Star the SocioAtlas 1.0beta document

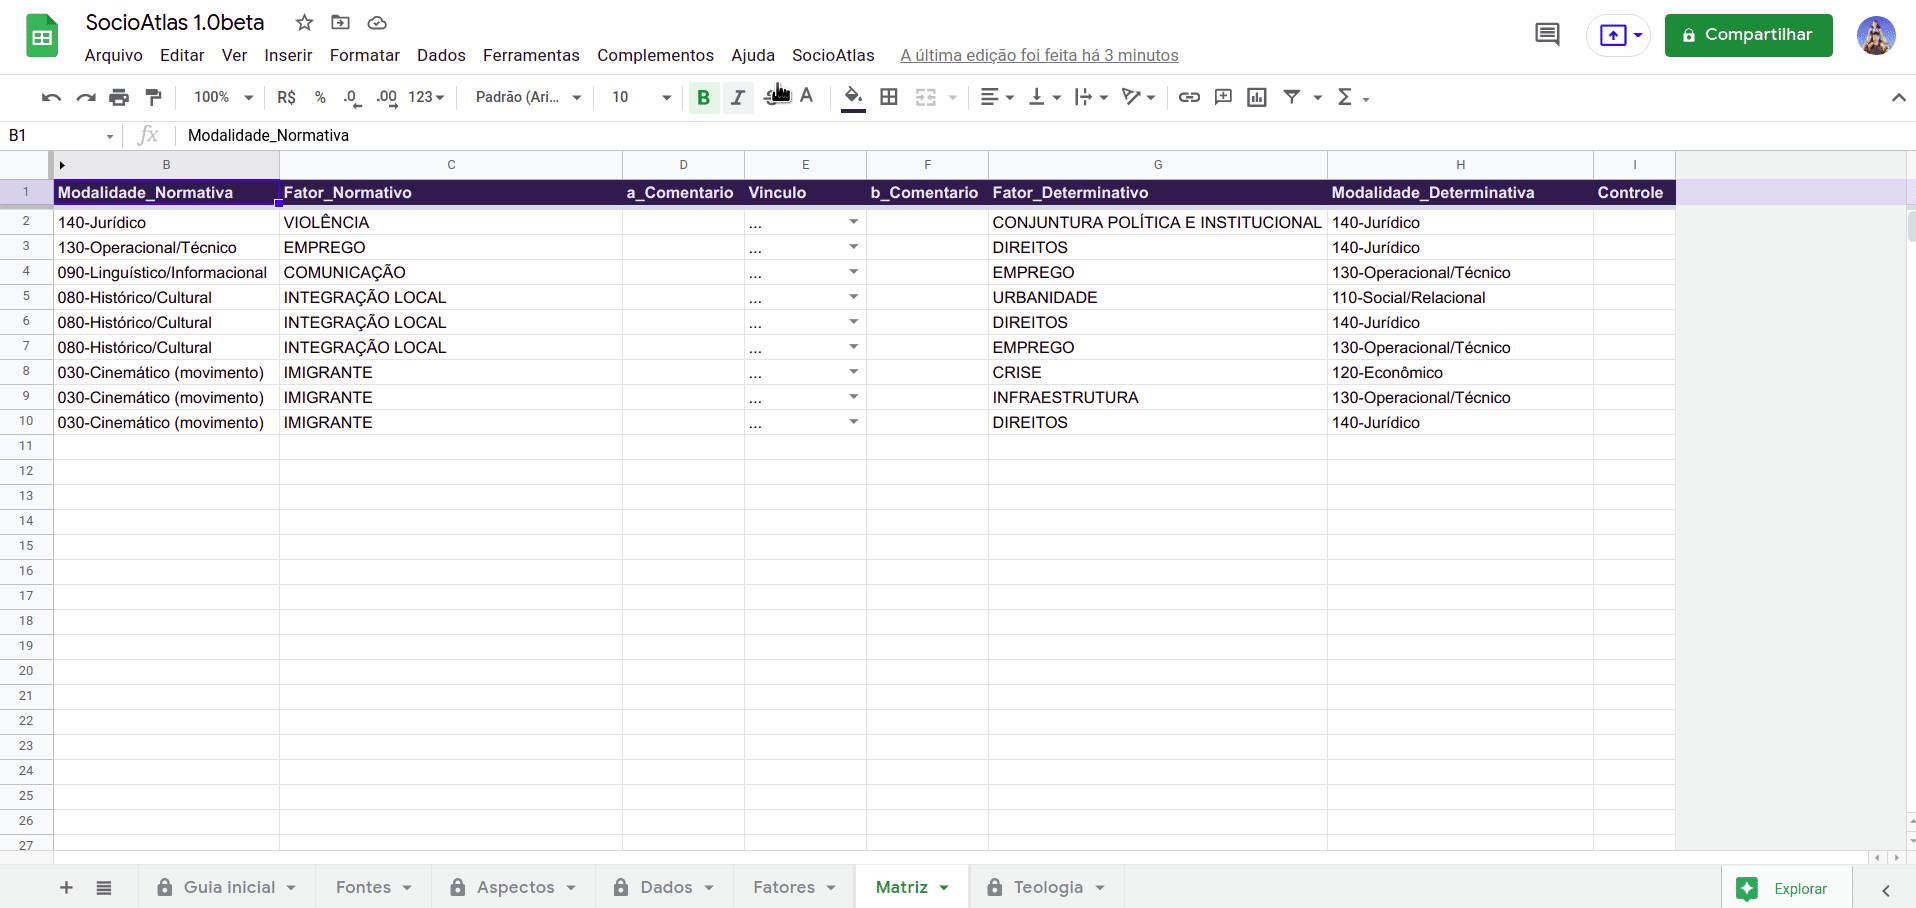(x=305, y=23)
